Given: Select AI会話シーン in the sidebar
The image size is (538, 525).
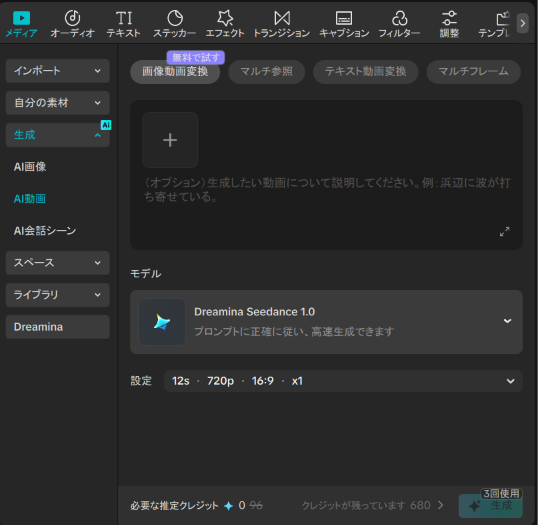Looking at the screenshot, I should [45, 231].
